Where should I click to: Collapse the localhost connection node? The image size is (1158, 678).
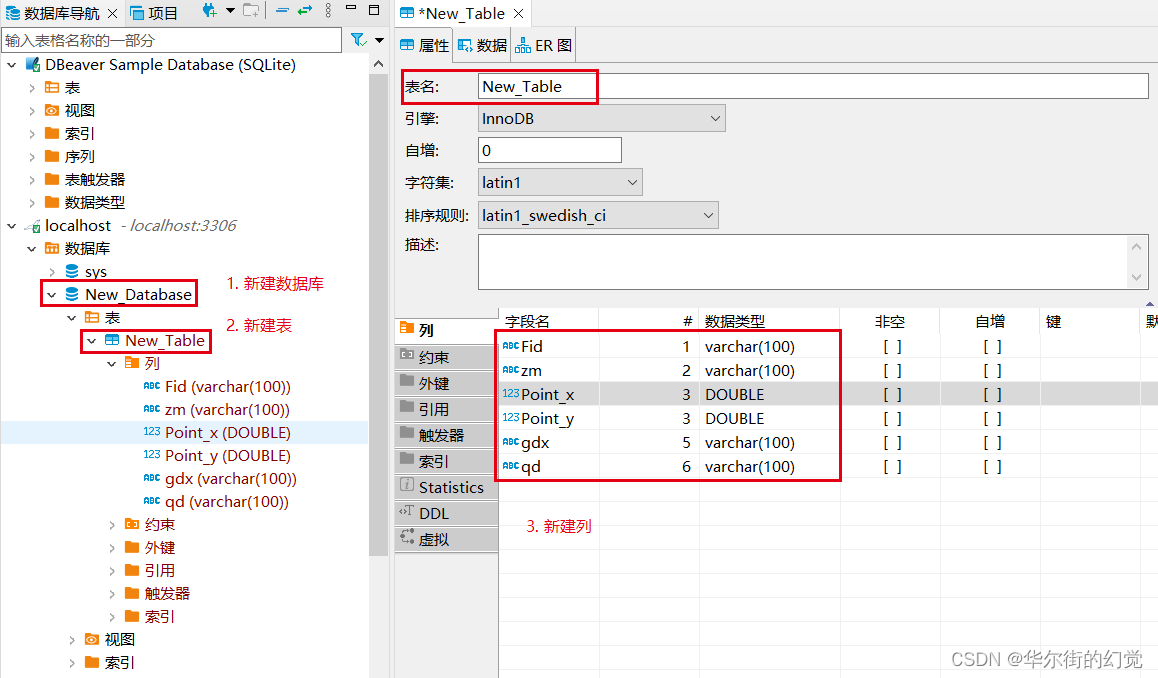[x=12, y=226]
